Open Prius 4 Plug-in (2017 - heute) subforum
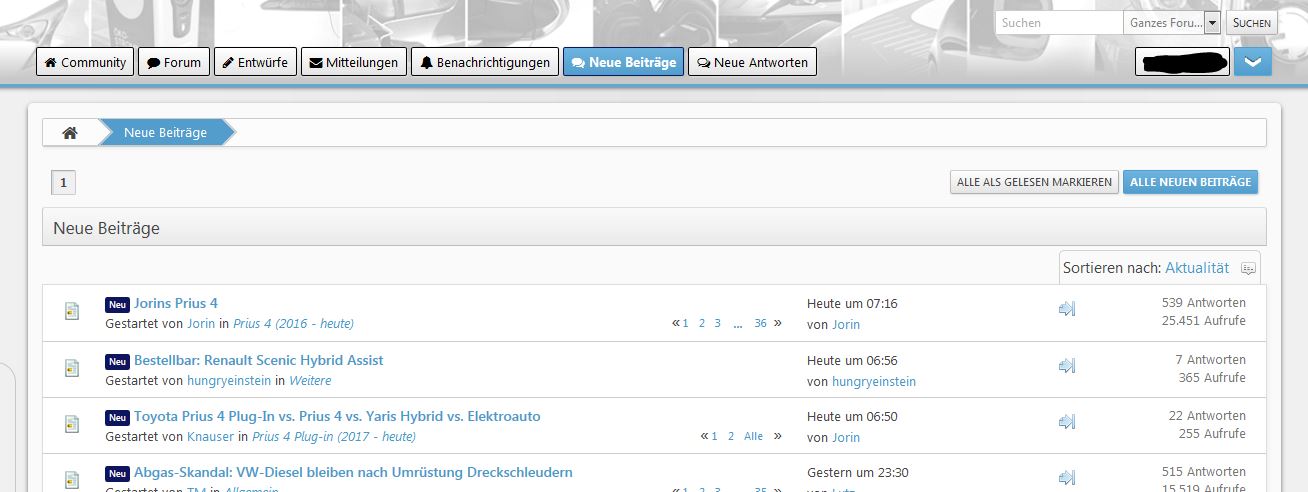This screenshot has height=492, width=1308. pos(334,437)
